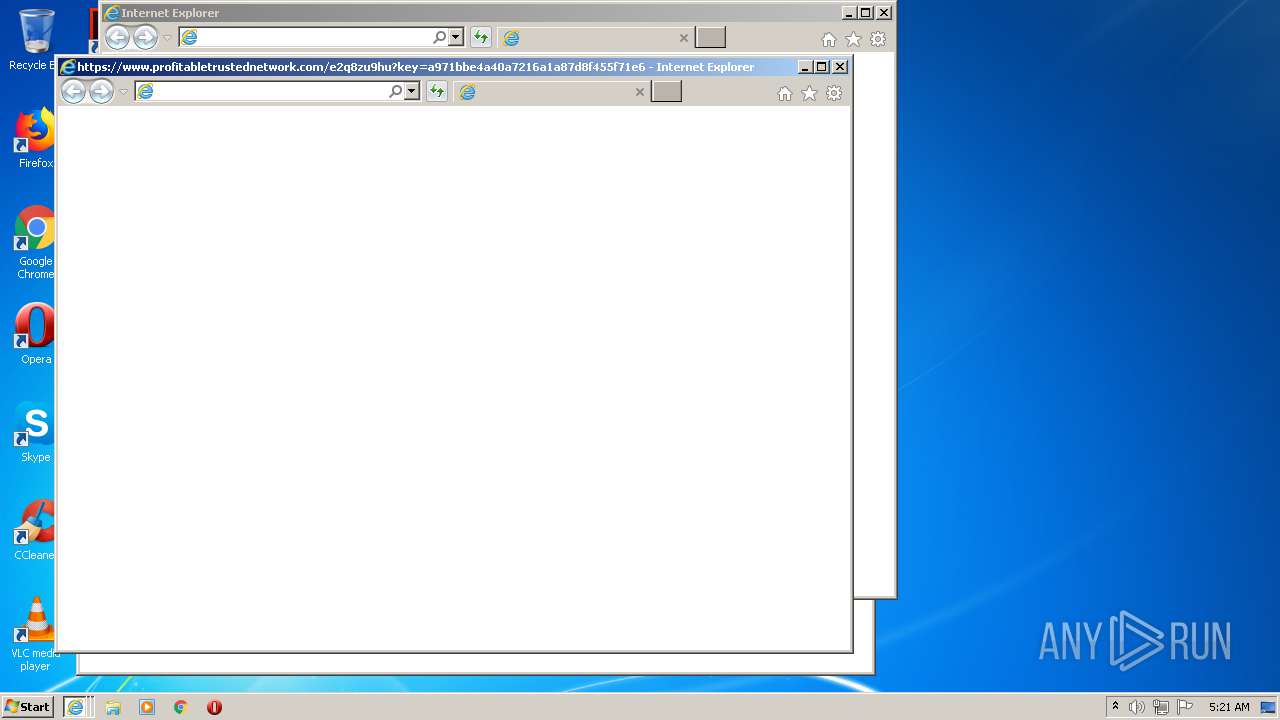Click the address bar in rear IE window
This screenshot has height=720, width=1280.
[306, 37]
